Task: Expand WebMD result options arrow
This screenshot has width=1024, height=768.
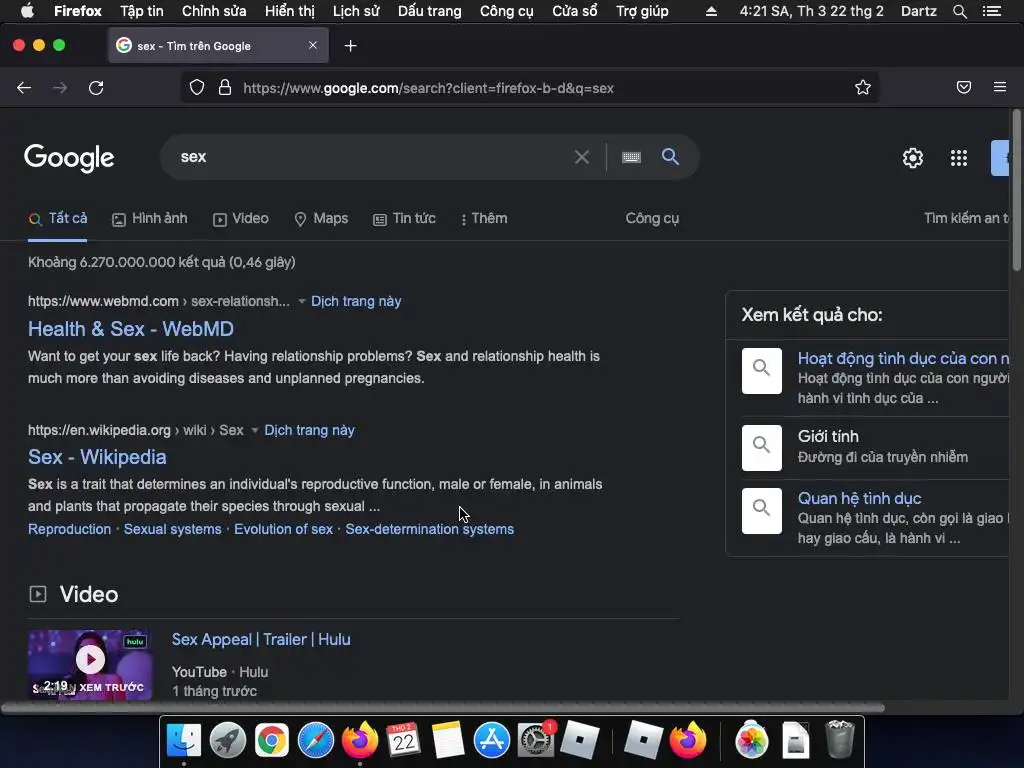Action: [302, 302]
